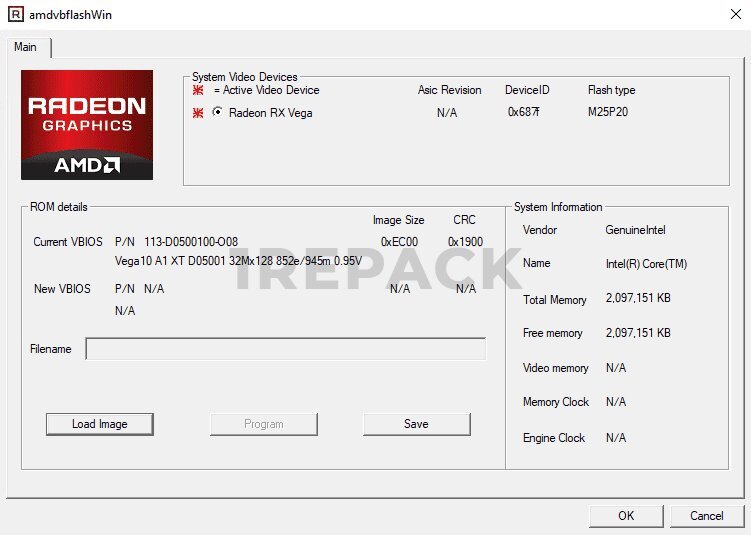The image size is (751, 535).
Task: Click the Program button
Action: click(263, 424)
